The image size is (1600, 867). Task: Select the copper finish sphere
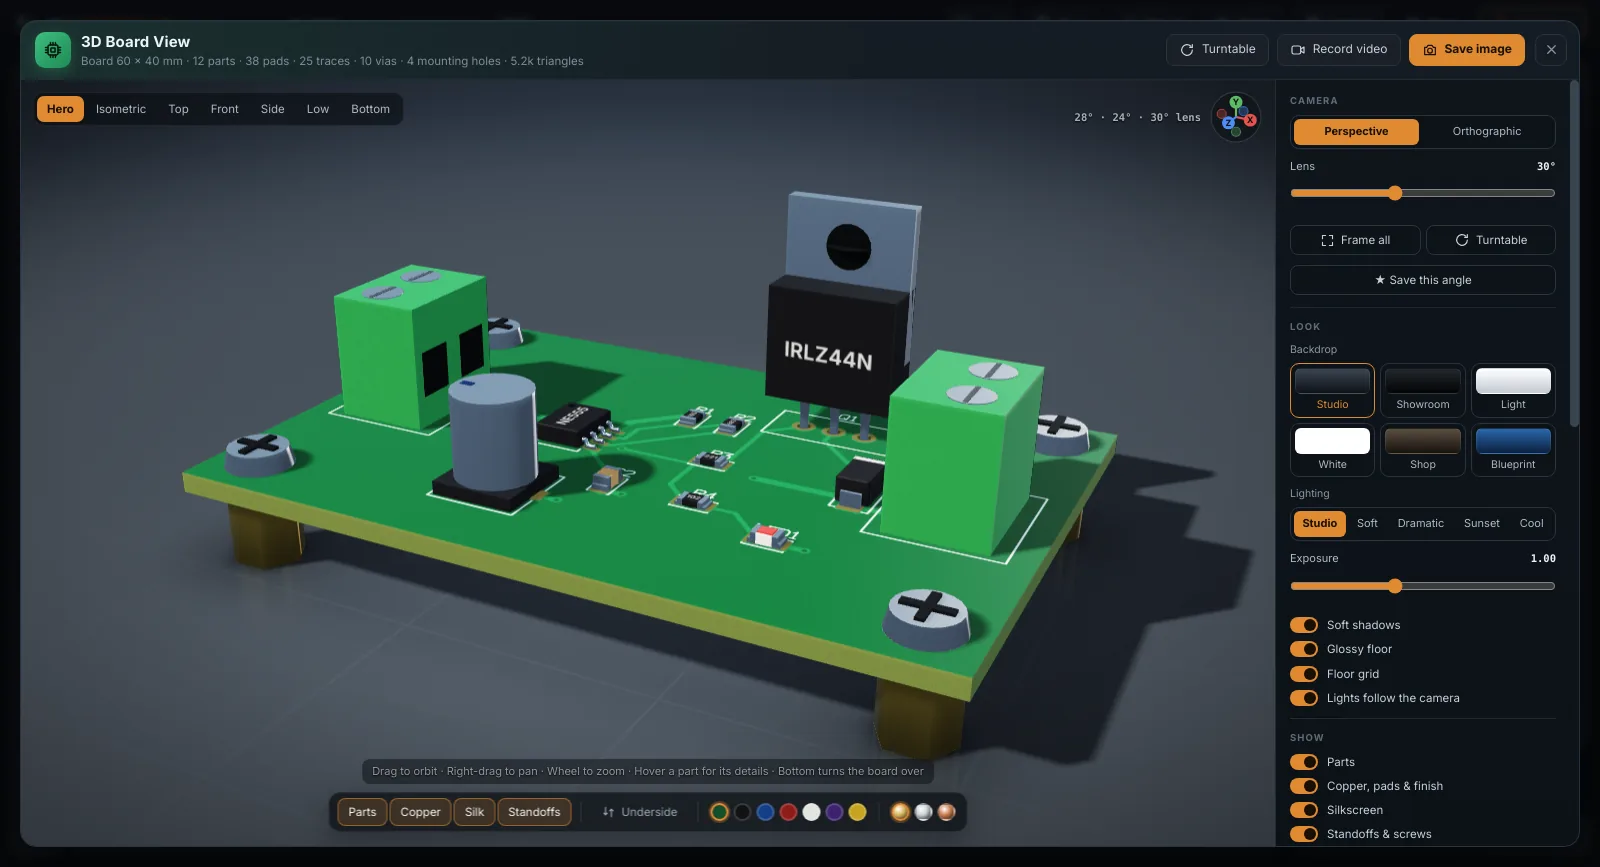pyautogui.click(x=946, y=812)
